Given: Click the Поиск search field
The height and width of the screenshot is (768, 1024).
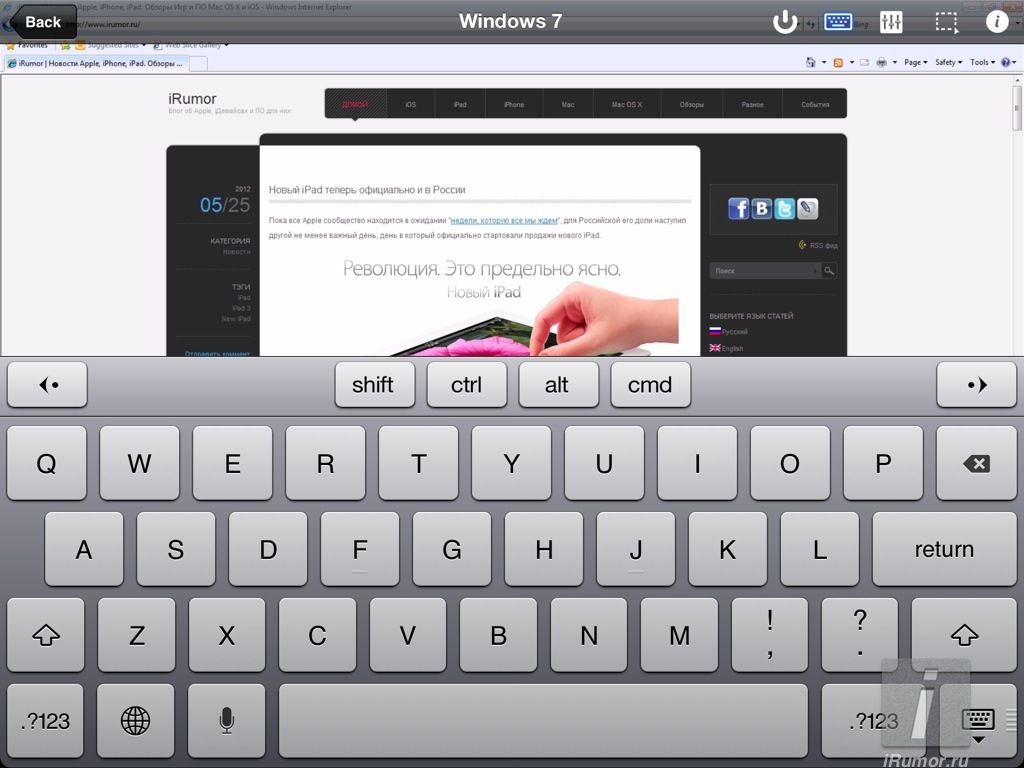Looking at the screenshot, I should point(764,270).
